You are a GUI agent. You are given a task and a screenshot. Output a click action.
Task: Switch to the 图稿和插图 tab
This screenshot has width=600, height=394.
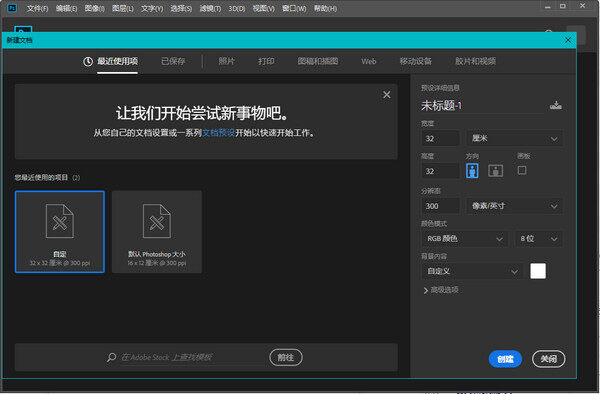pos(318,61)
